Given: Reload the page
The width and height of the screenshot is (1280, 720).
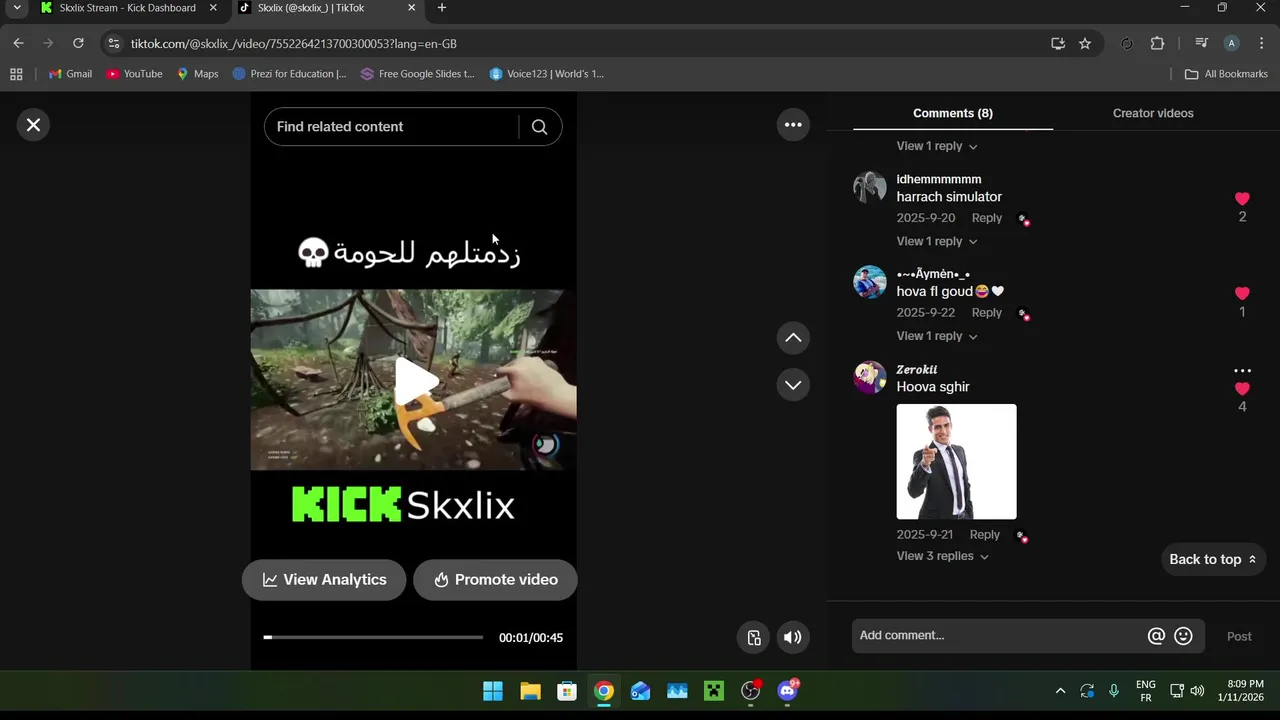Looking at the screenshot, I should tap(78, 44).
